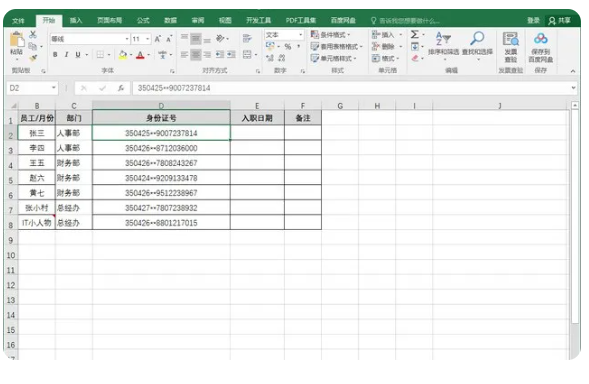Click the AutoSum sigma icon

415,35
